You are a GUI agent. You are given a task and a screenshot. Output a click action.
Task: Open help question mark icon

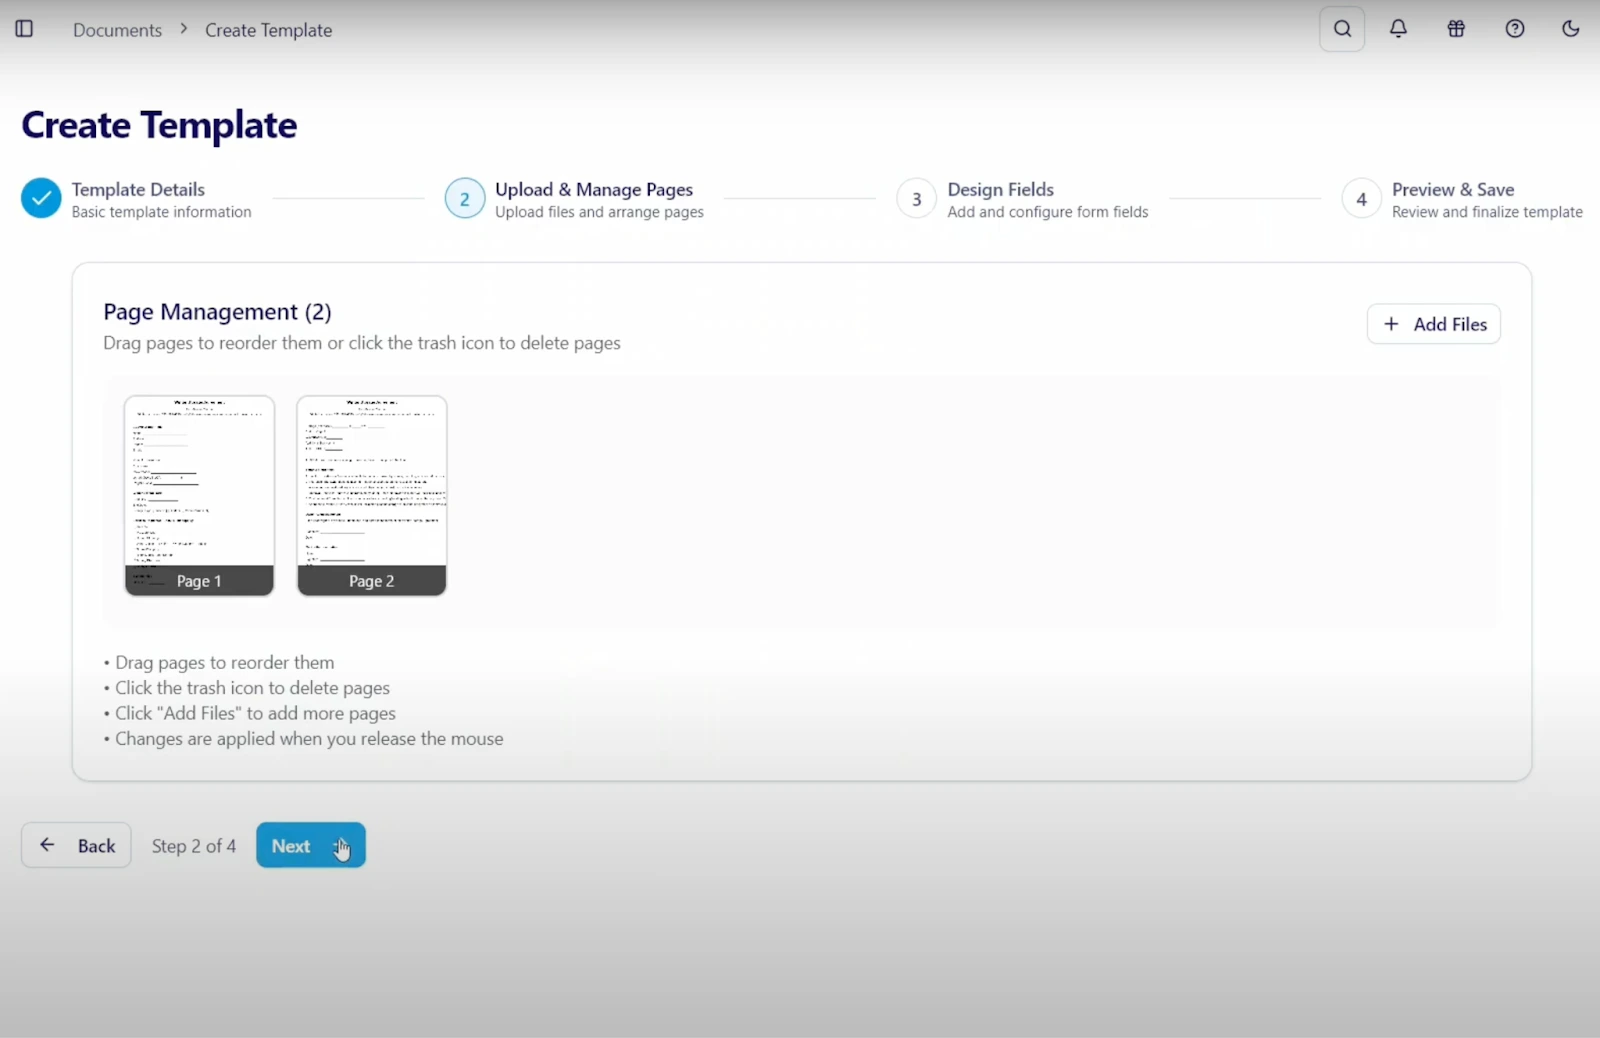pos(1514,29)
